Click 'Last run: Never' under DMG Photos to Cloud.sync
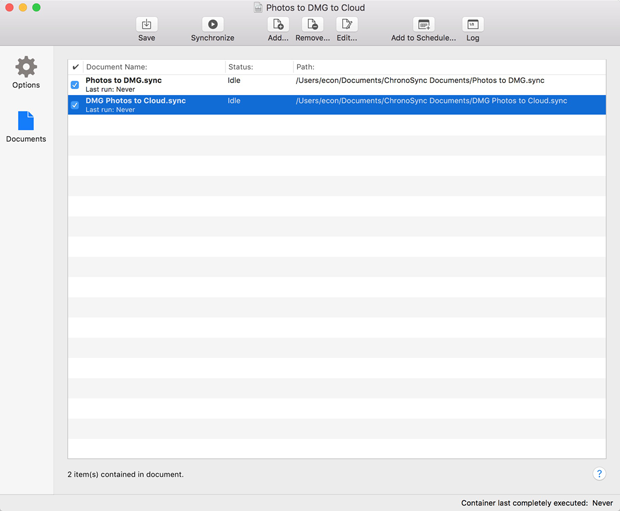The height and width of the screenshot is (511, 620). [110, 110]
